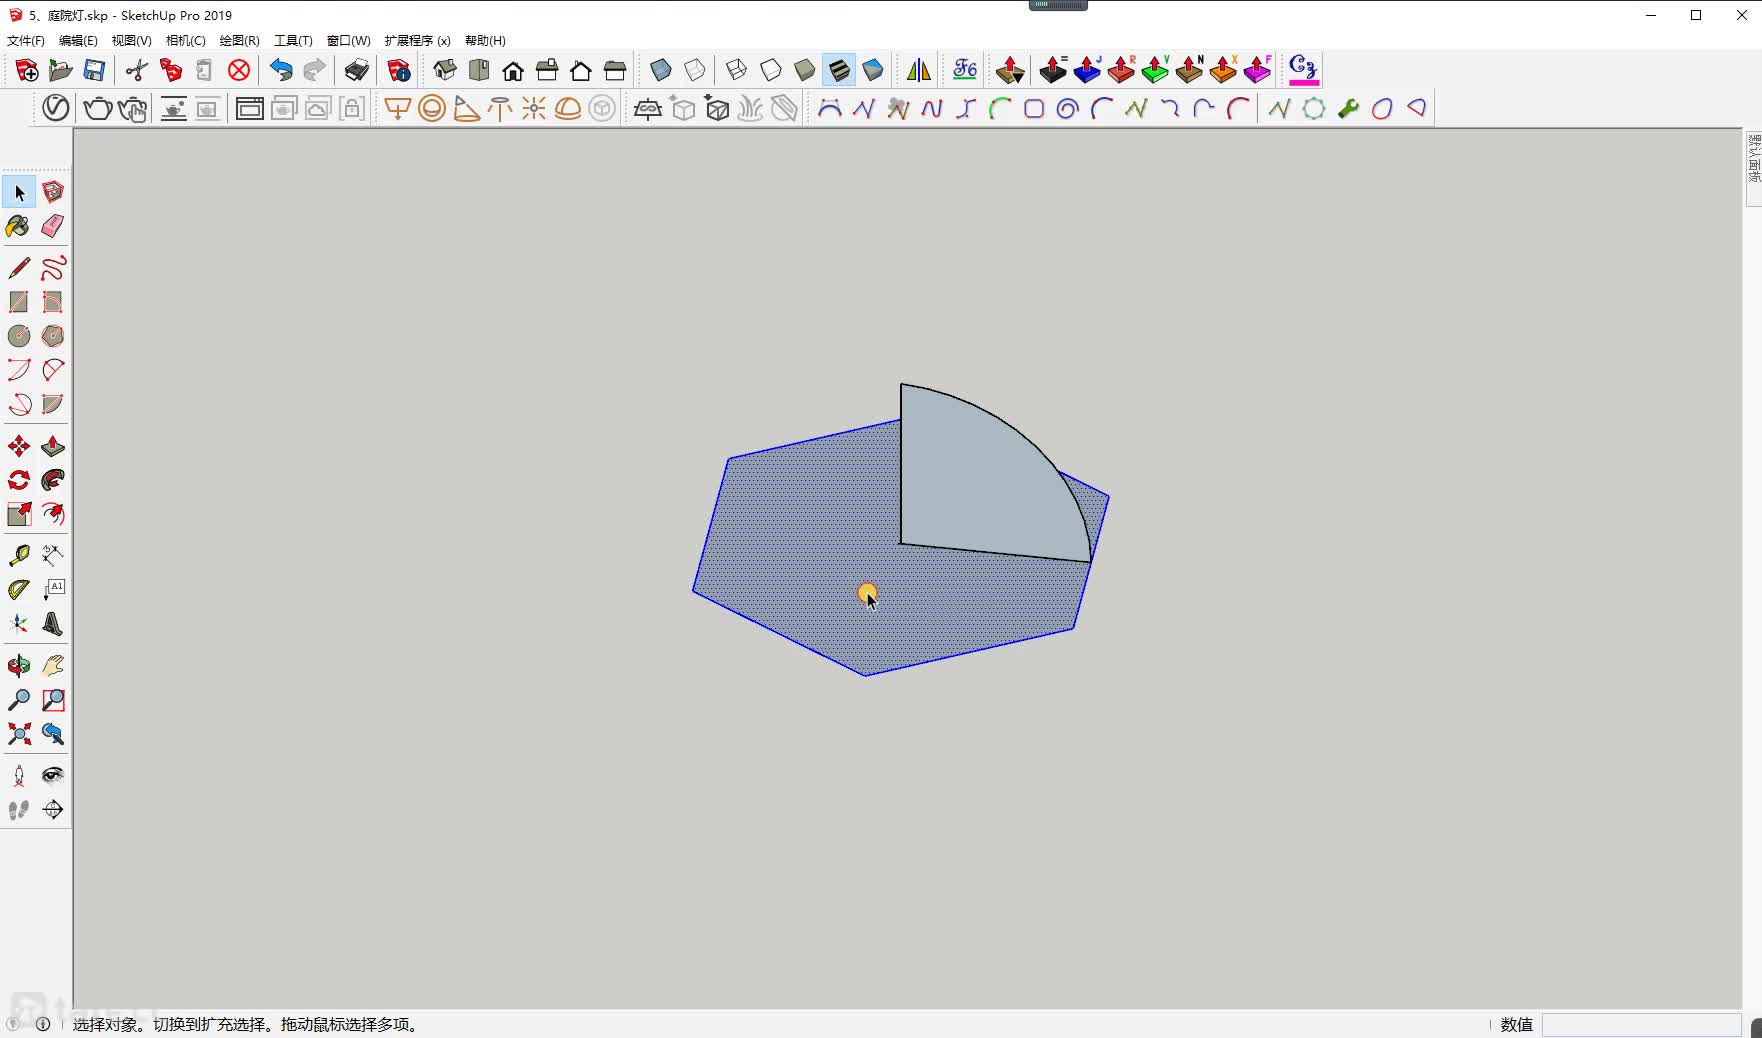Select the Protractor tool
The image size is (1762, 1038).
pyautogui.click(x=19, y=590)
